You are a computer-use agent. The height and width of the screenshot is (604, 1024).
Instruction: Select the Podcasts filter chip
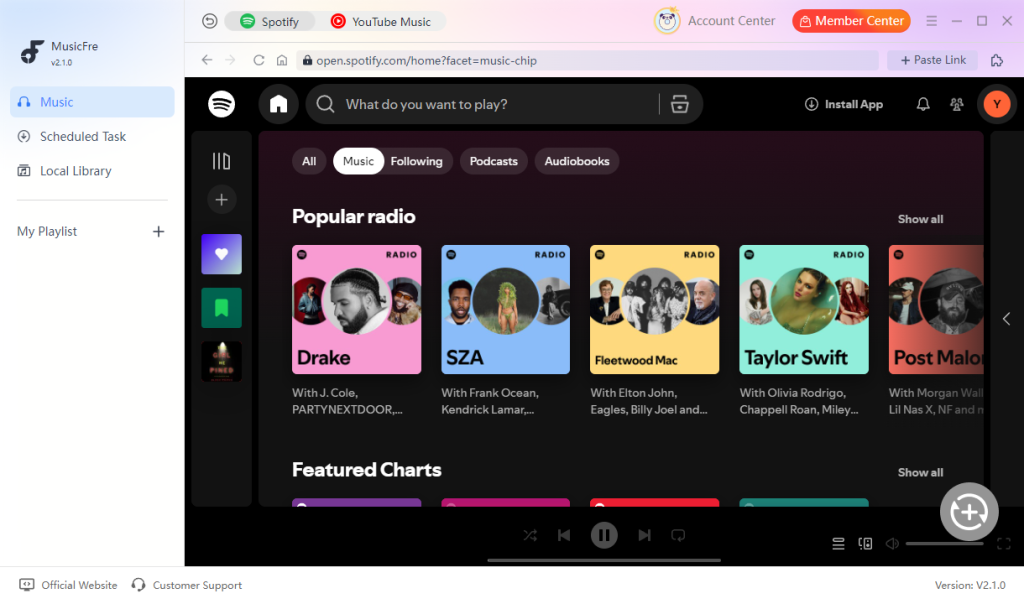[x=493, y=161]
